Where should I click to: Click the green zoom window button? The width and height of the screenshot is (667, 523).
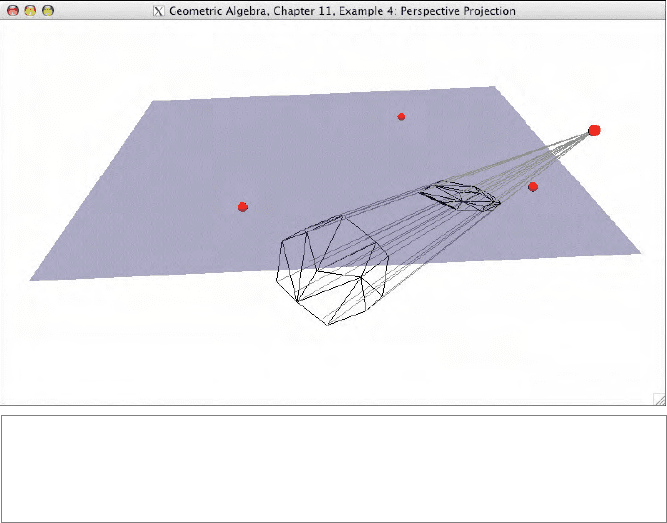(48, 11)
